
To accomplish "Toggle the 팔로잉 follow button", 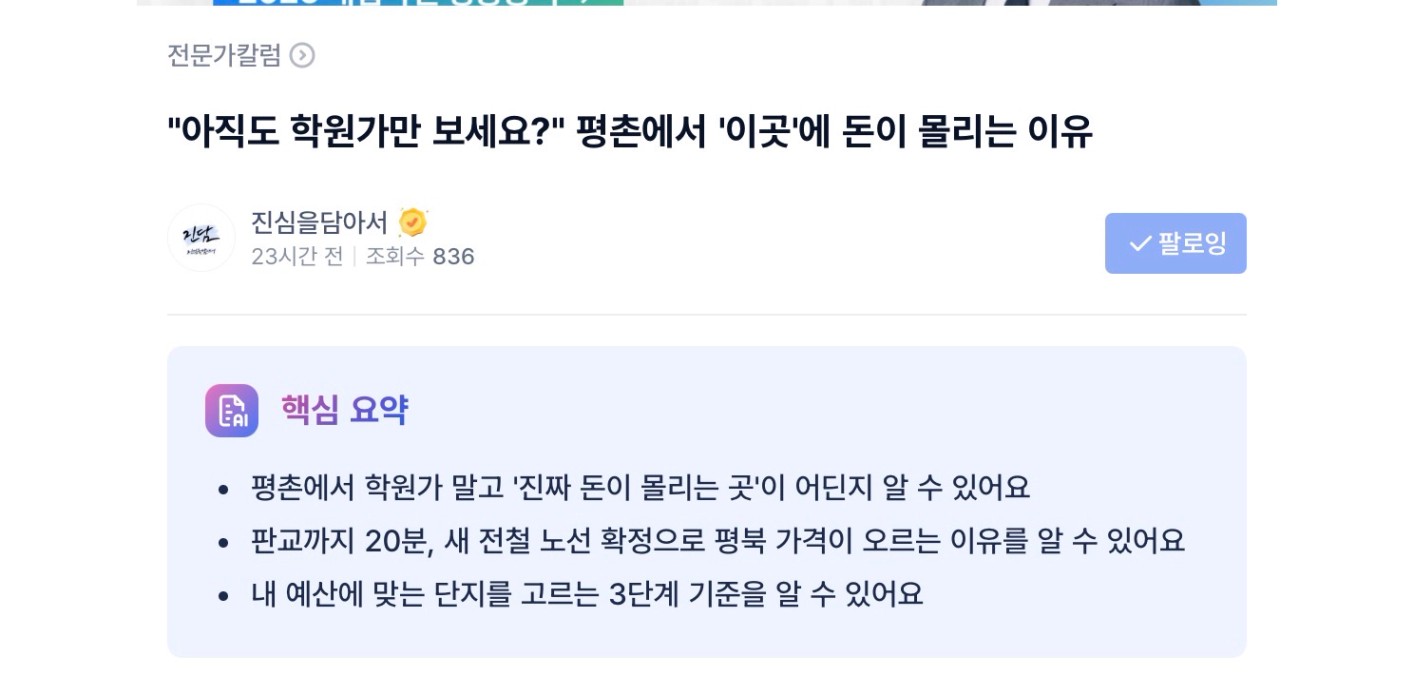I will [x=1175, y=243].
